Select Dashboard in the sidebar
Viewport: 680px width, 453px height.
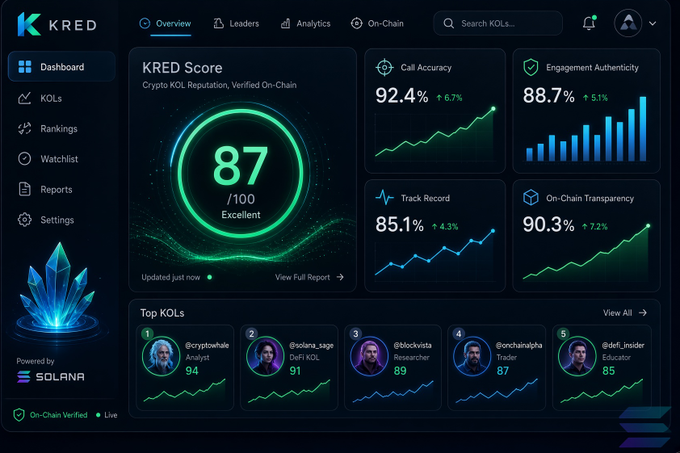(x=62, y=67)
